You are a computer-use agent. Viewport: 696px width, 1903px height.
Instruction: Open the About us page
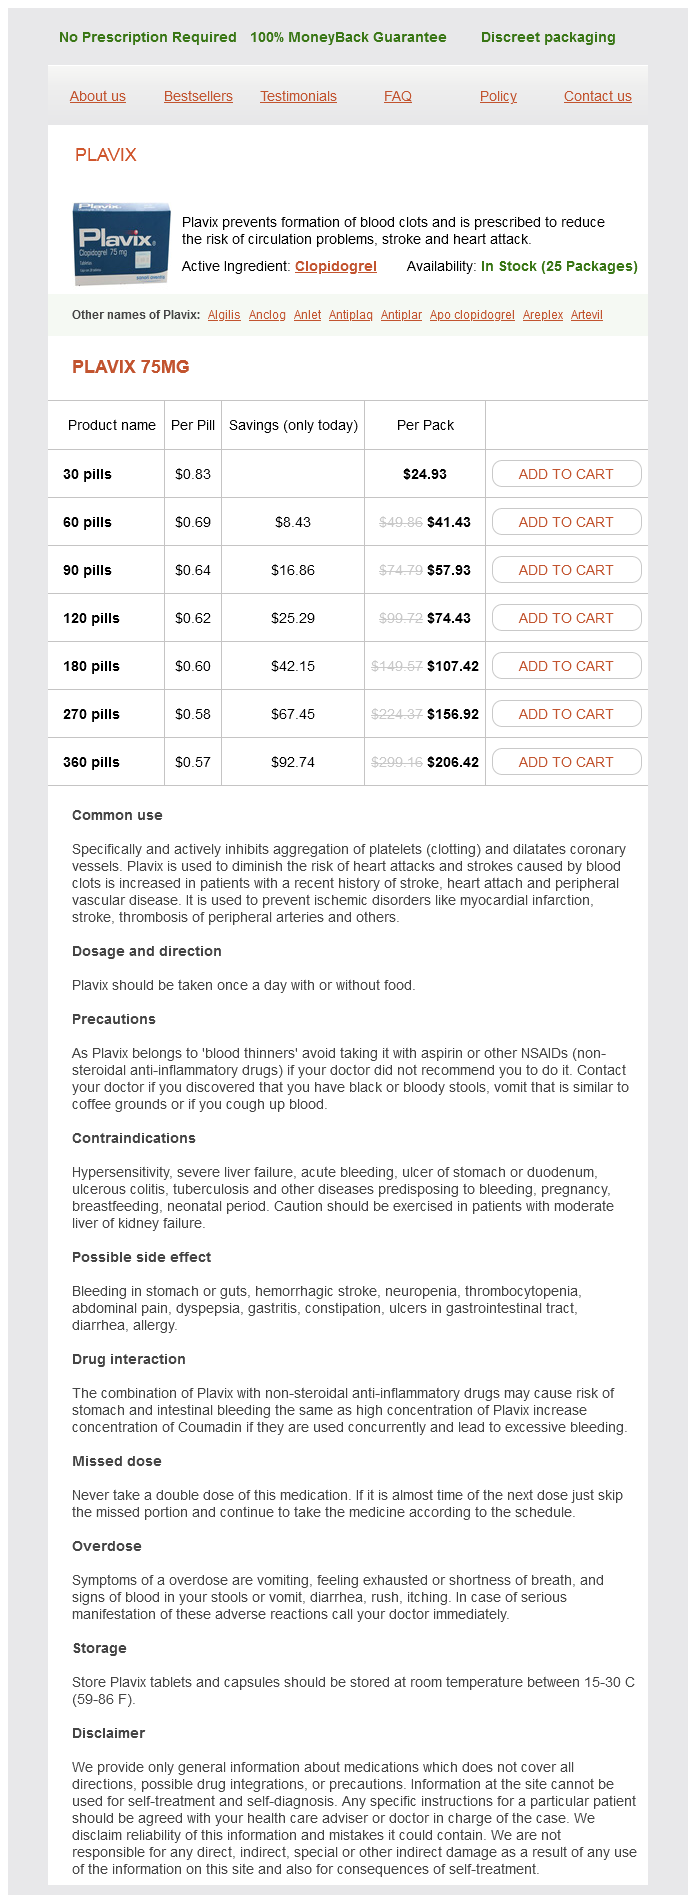(x=98, y=97)
